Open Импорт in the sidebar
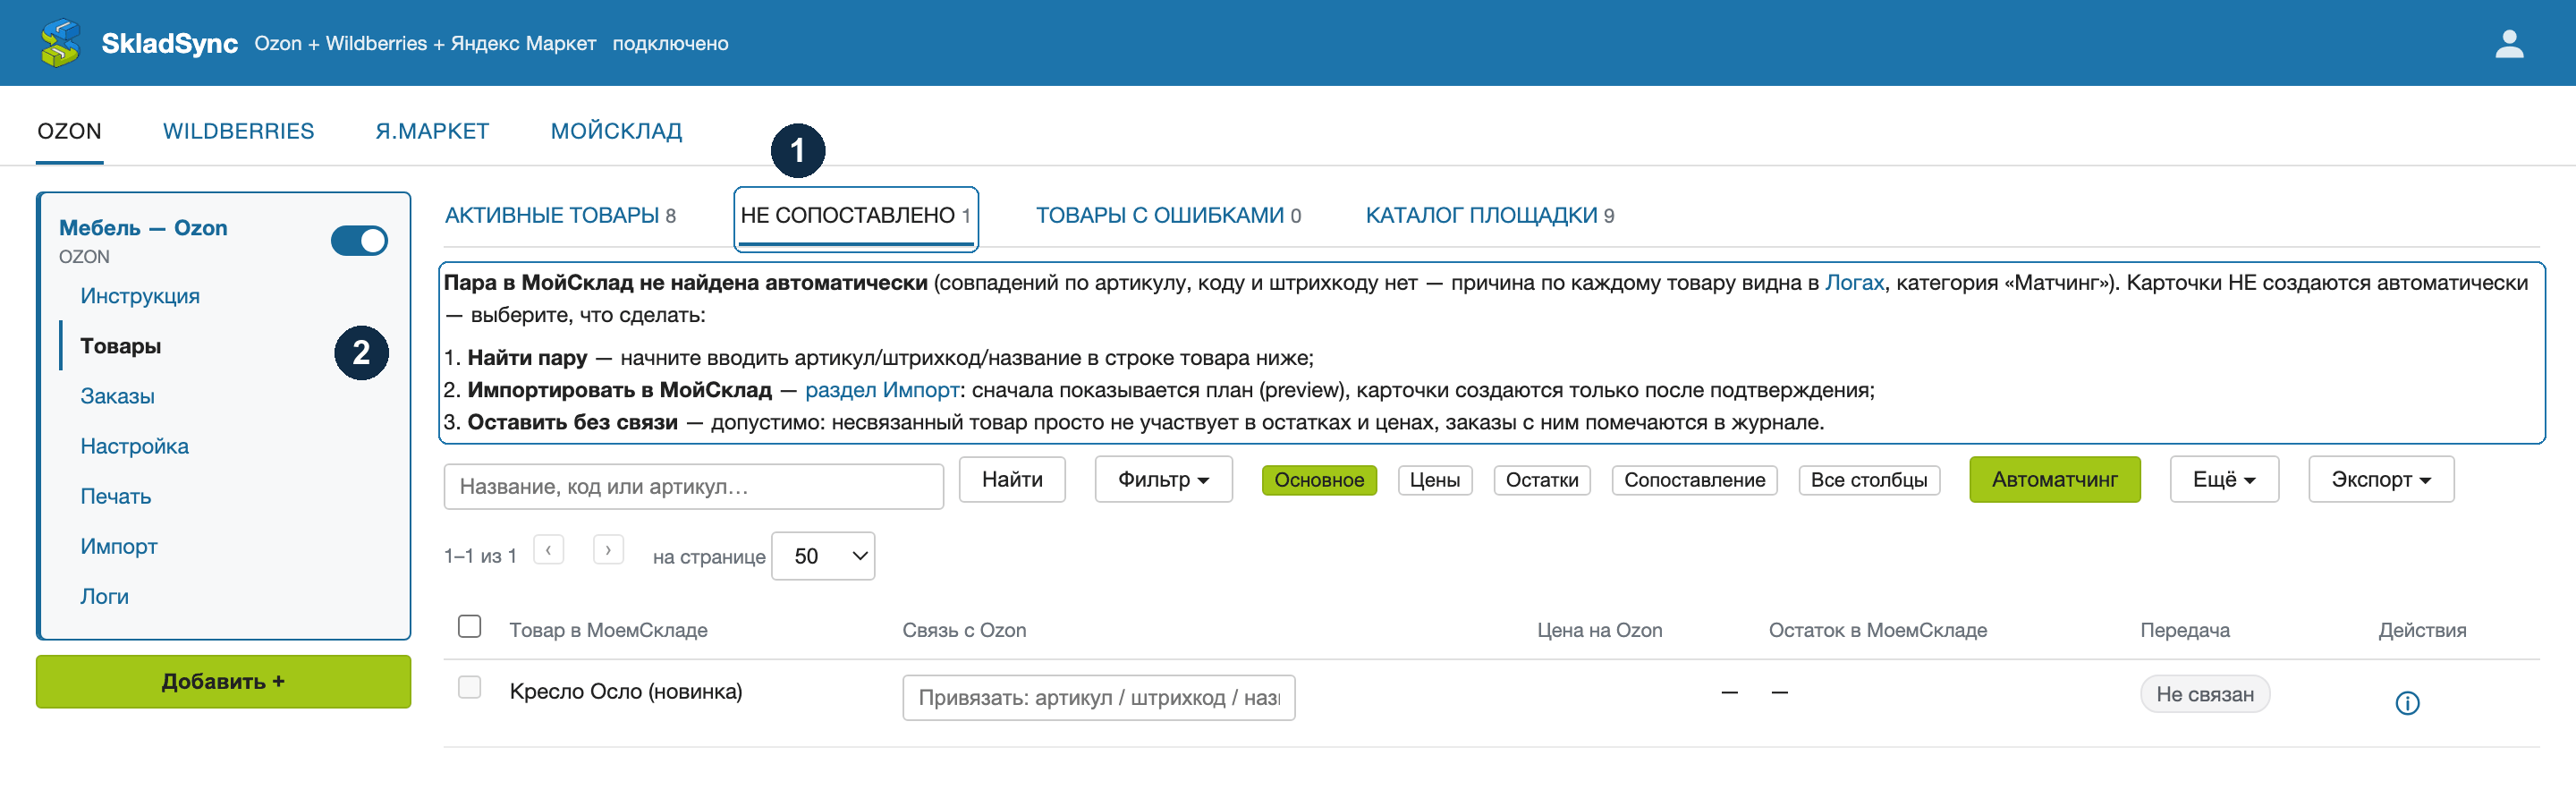2576x798 pixels. pos(118,546)
